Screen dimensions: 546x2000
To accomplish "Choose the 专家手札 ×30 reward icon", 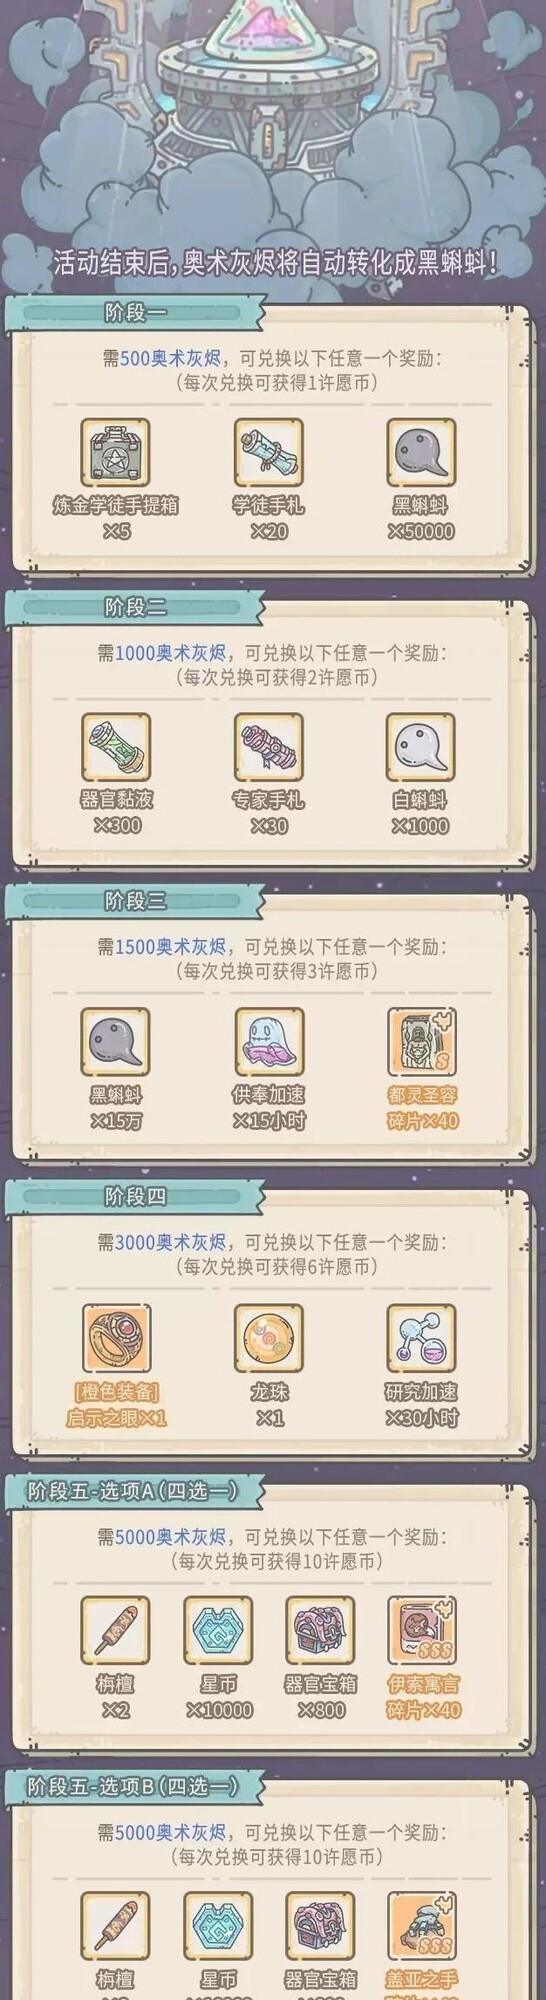I will click(268, 747).
